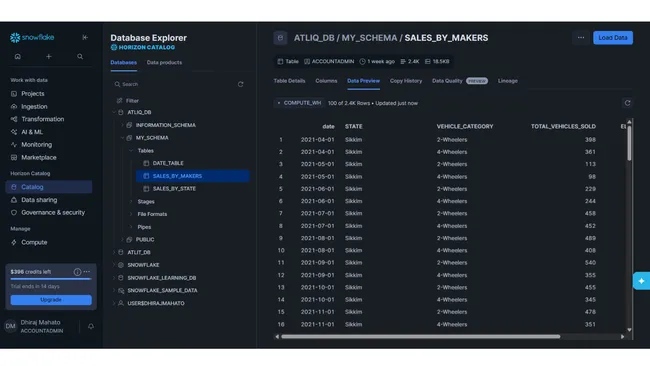Open SNOWFLAKE_SAMPLE_DATA database
This screenshot has height=366, width=650.
[x=162, y=291]
